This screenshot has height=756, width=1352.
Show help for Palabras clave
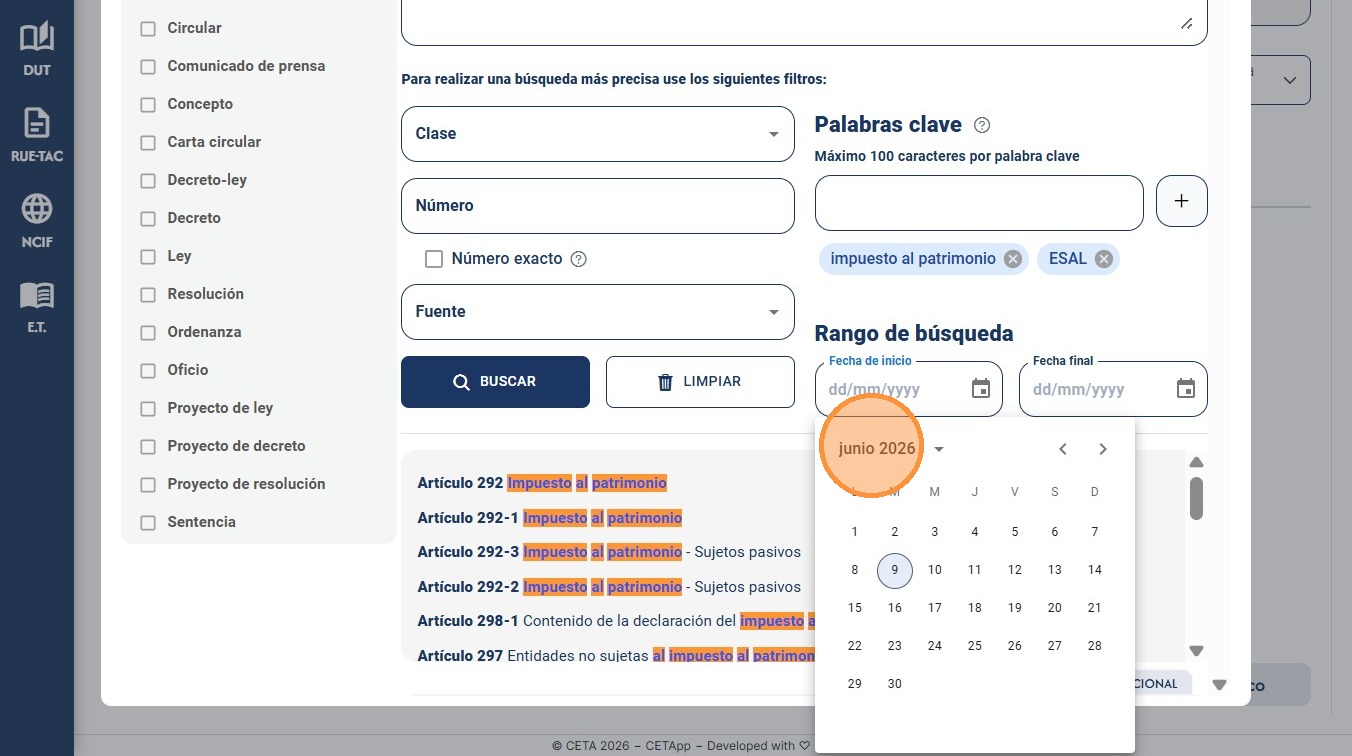[x=982, y=125]
